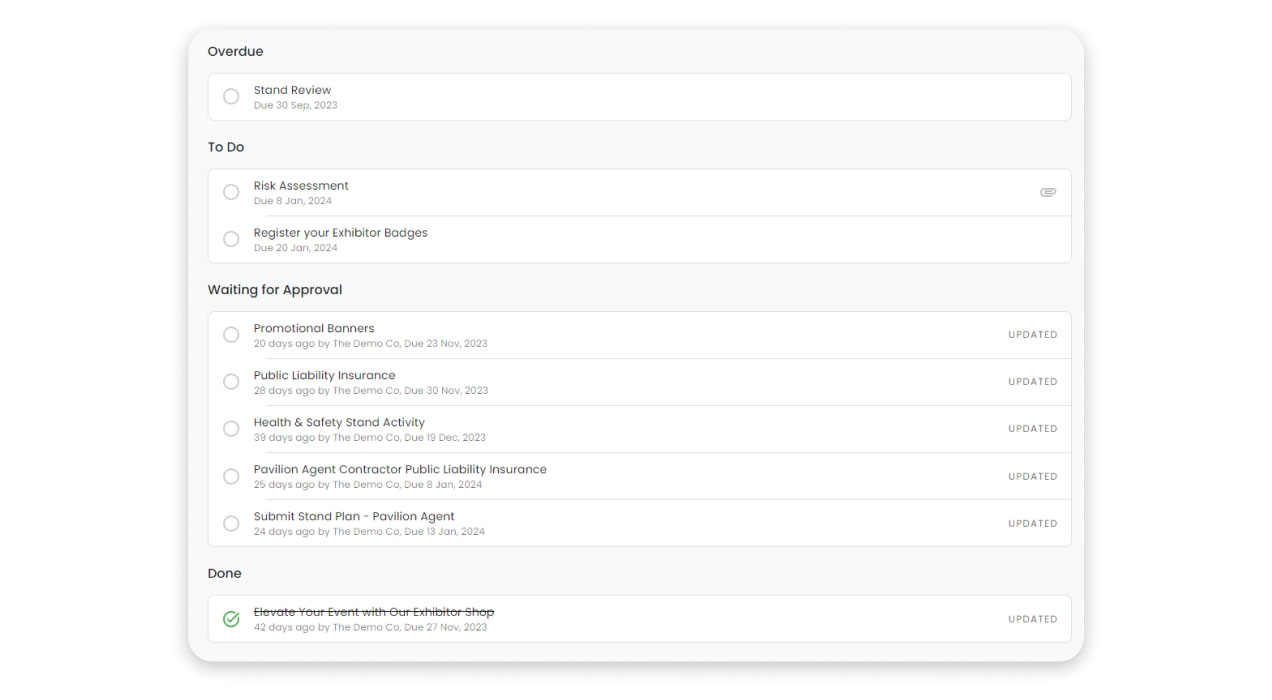Complete Health & Safety Stand Activity
This screenshot has width=1272, height=700.
coord(231,428)
